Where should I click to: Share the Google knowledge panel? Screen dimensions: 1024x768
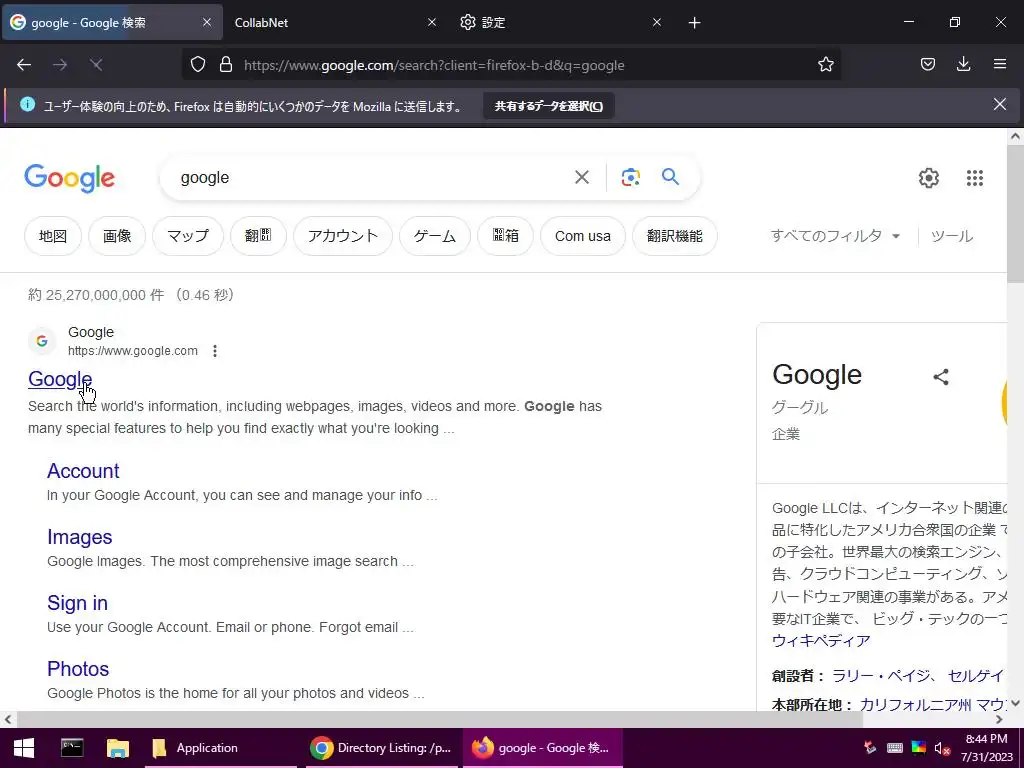pos(940,377)
